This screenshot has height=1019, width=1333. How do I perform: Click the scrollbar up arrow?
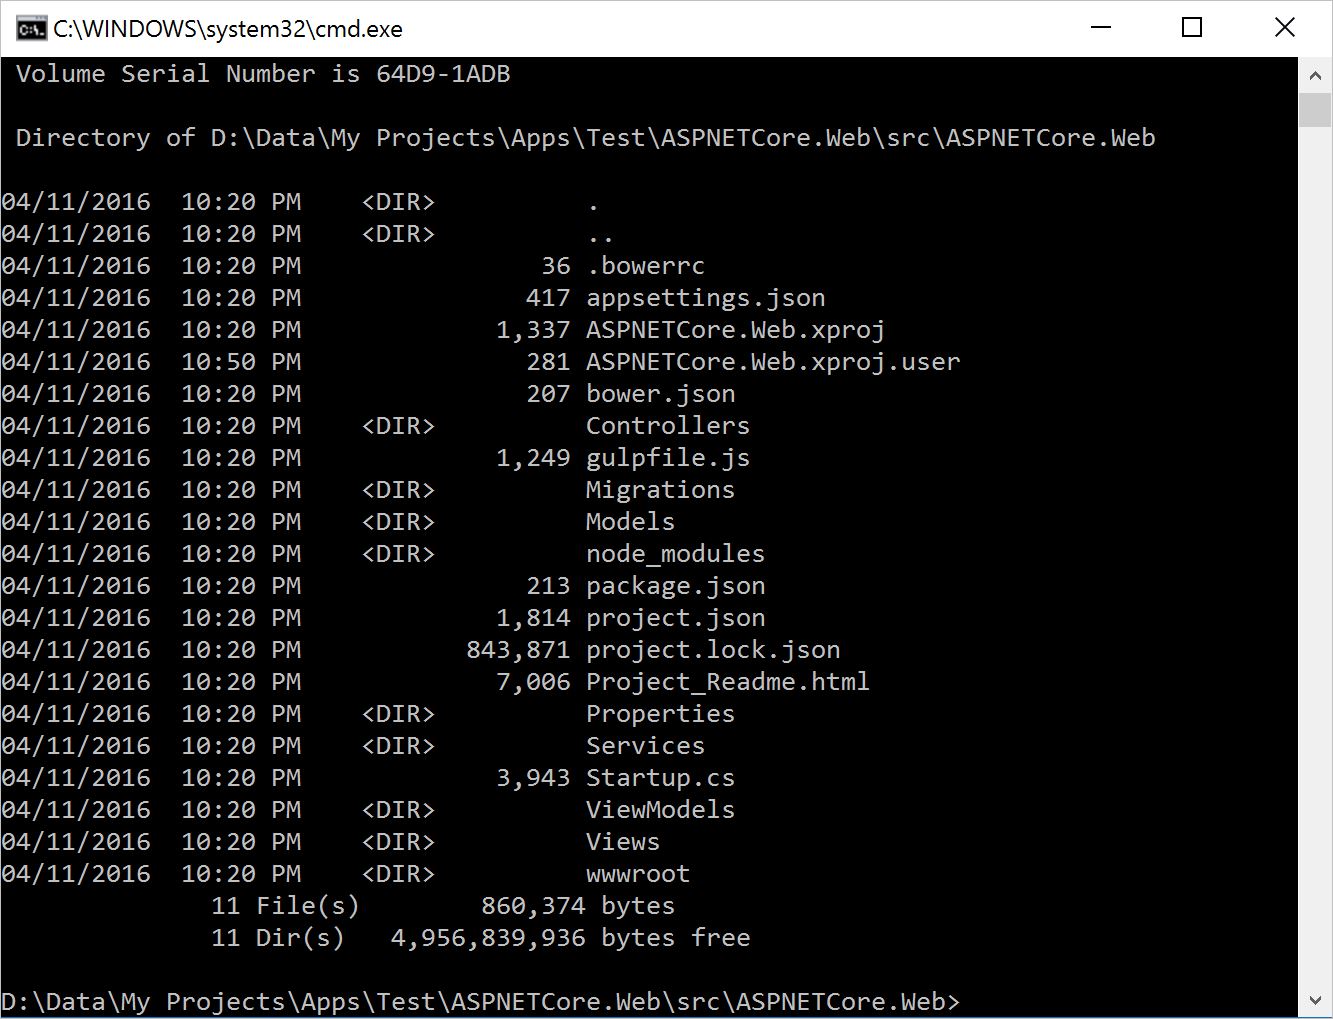click(x=1314, y=76)
